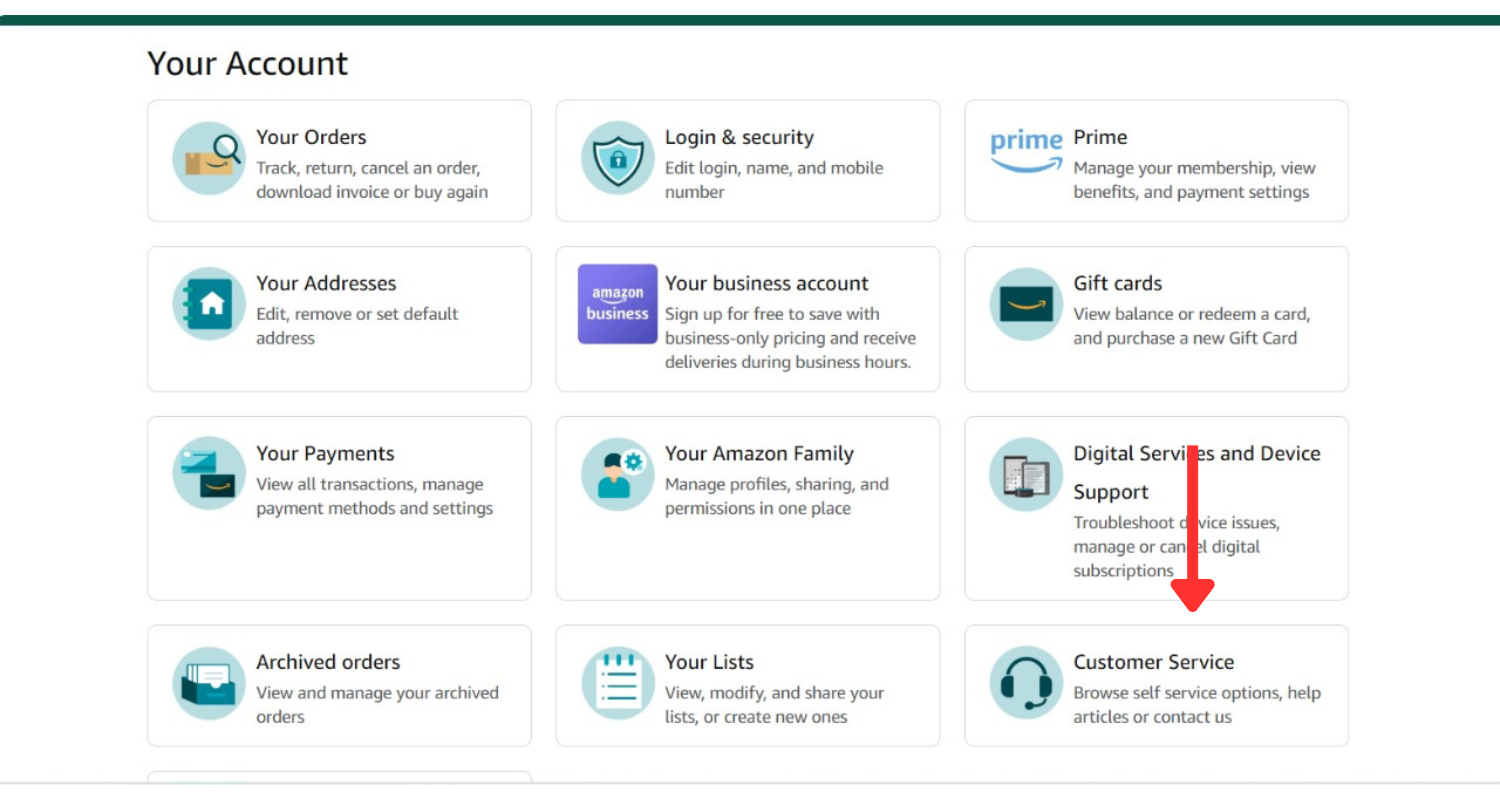1500x800 pixels.
Task: Click the Your Payments cards icon
Action: coord(208,473)
